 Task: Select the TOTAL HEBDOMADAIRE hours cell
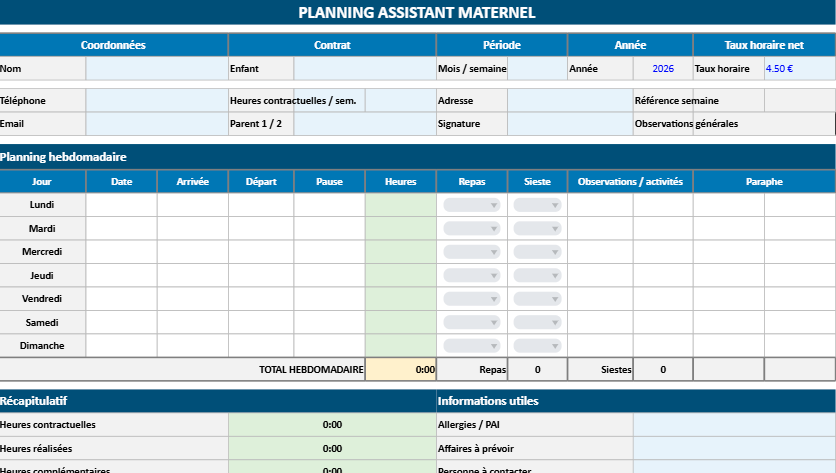[400, 369]
